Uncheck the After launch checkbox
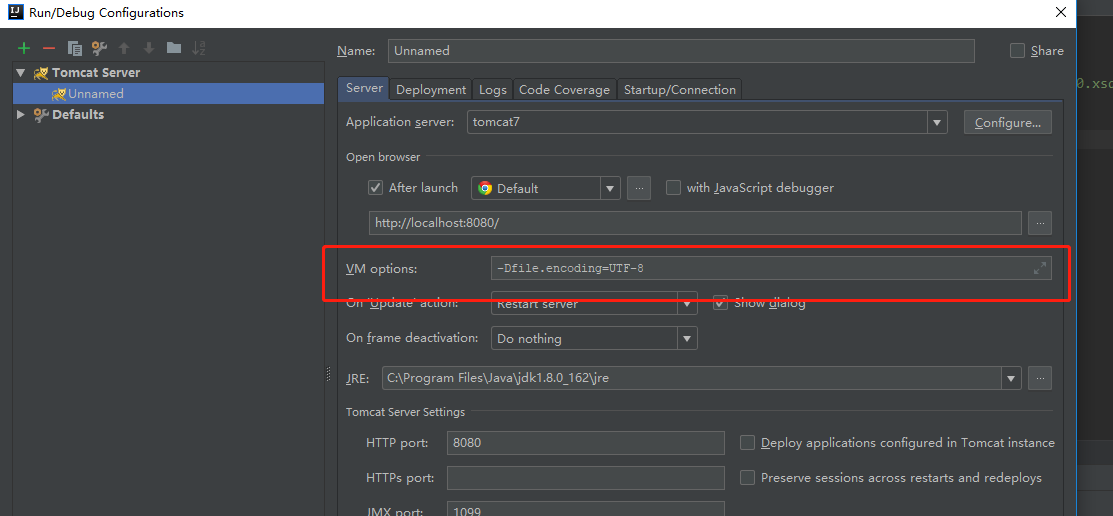The image size is (1113, 516). (376, 188)
